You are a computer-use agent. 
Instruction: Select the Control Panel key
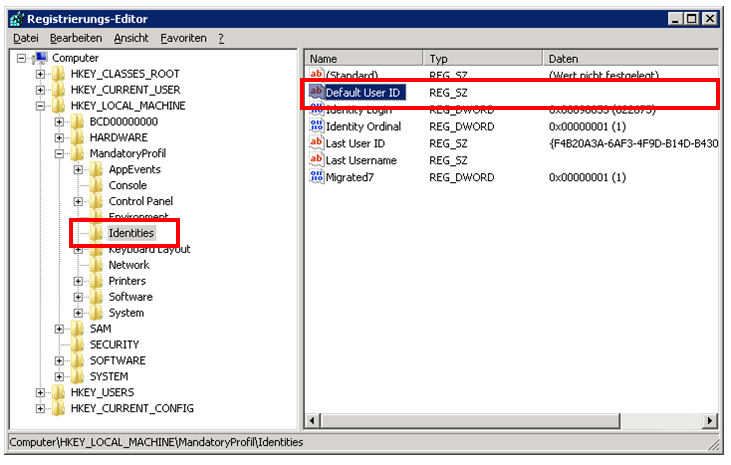click(140, 201)
